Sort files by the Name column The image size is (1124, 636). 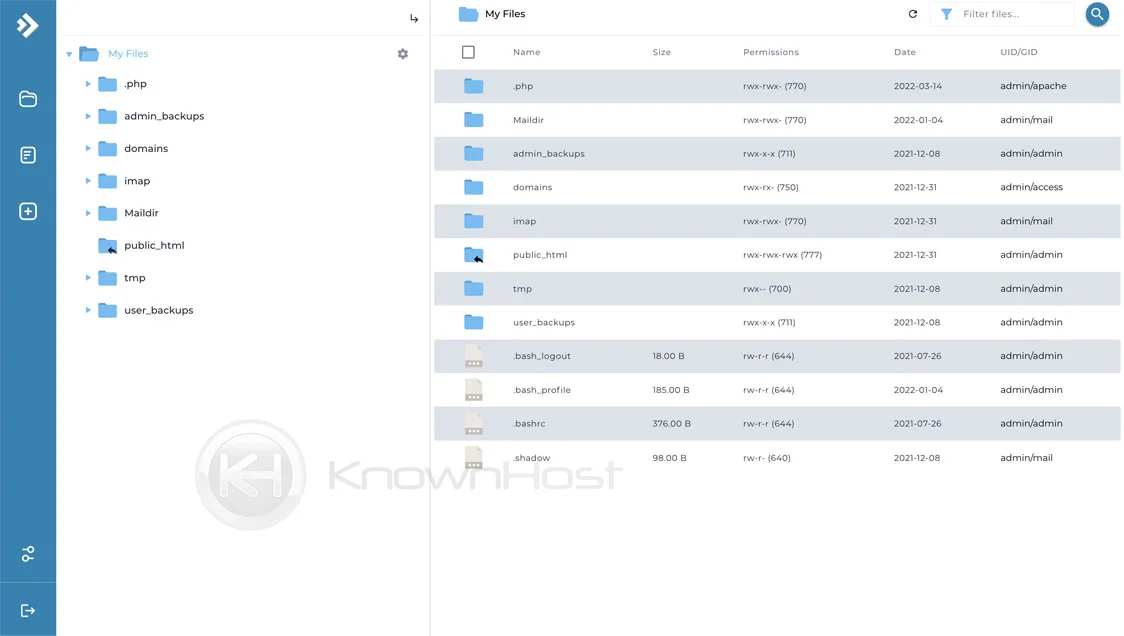[526, 52]
